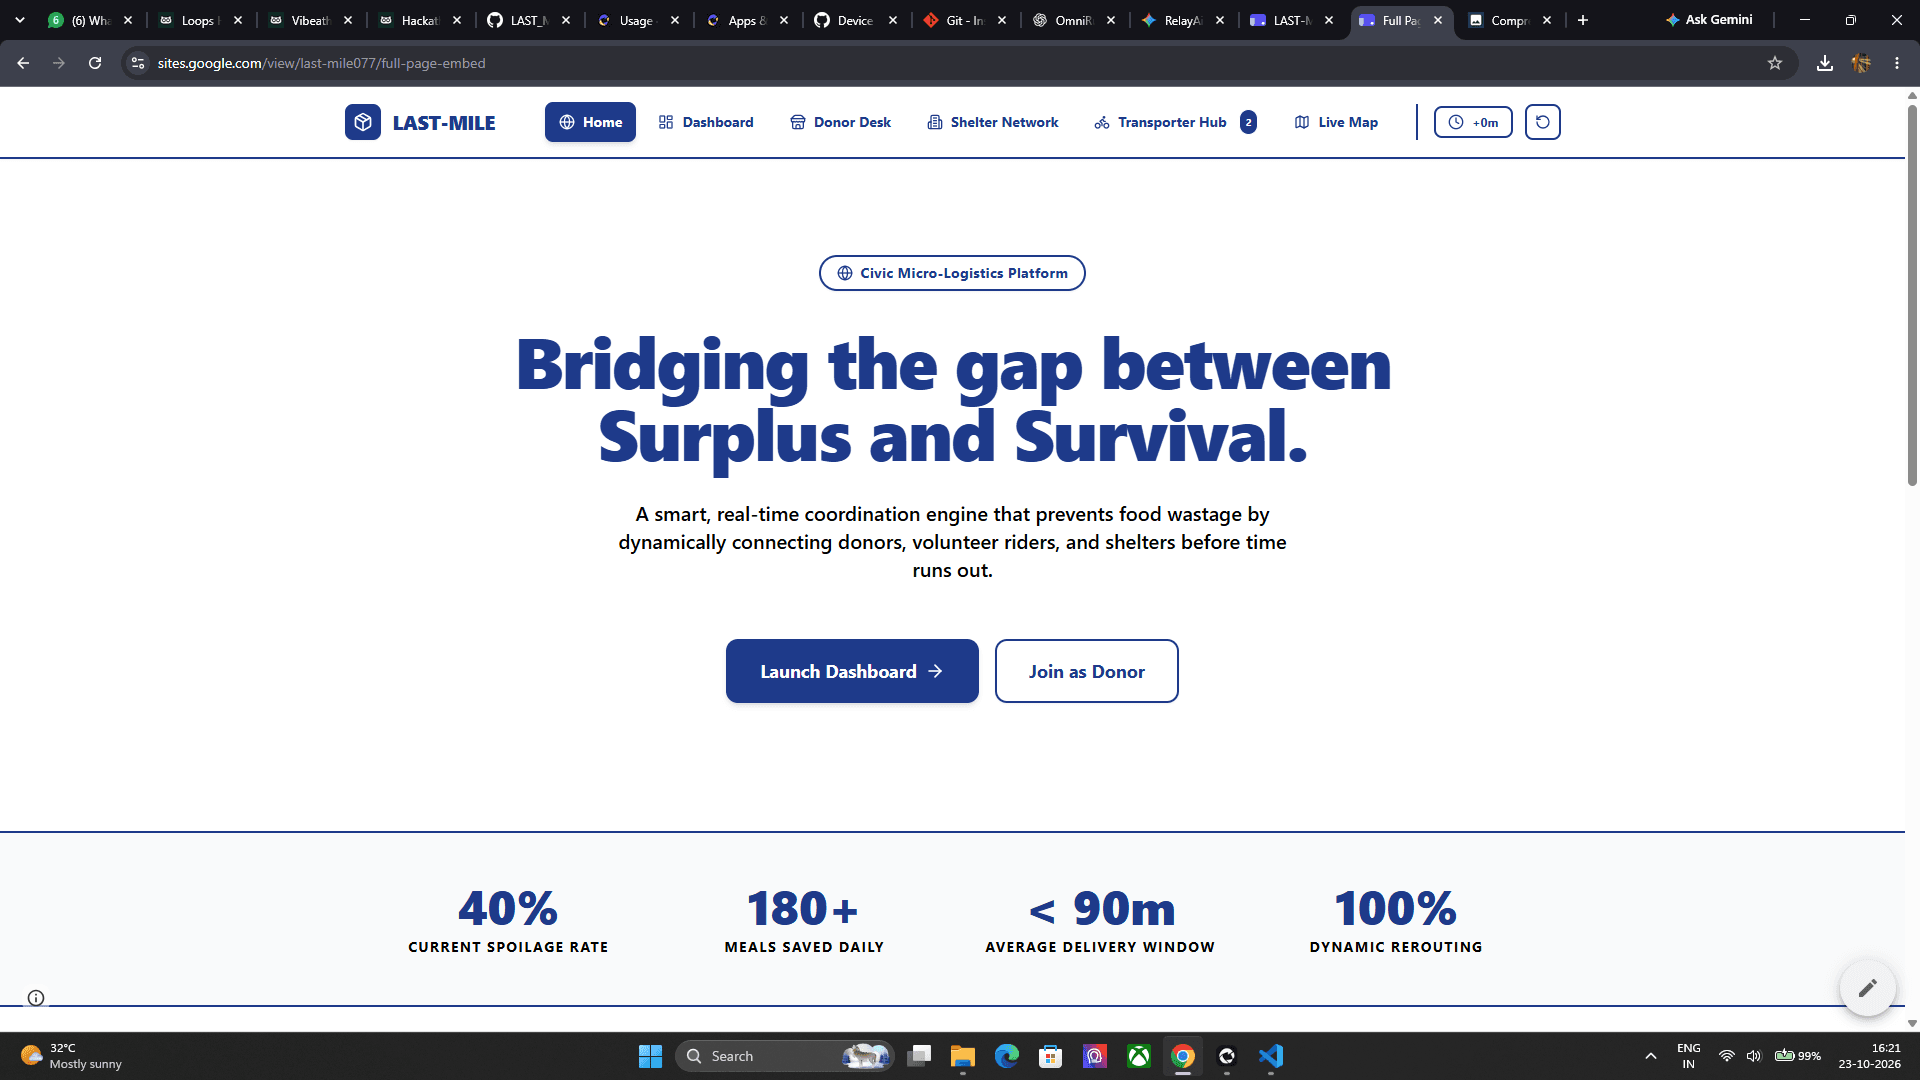Image resolution: width=1920 pixels, height=1080 pixels.
Task: Click the address bar URL
Action: coord(321,63)
